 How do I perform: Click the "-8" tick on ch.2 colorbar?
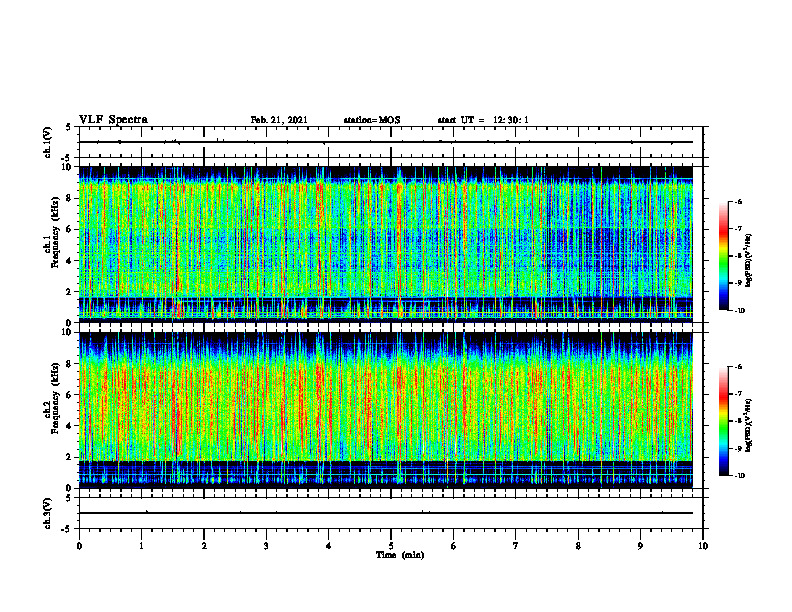point(739,421)
